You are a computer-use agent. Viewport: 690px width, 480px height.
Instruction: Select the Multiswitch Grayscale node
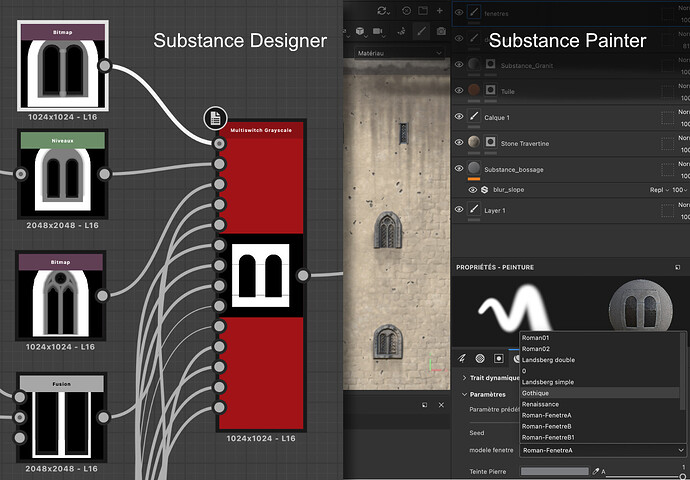click(x=260, y=276)
